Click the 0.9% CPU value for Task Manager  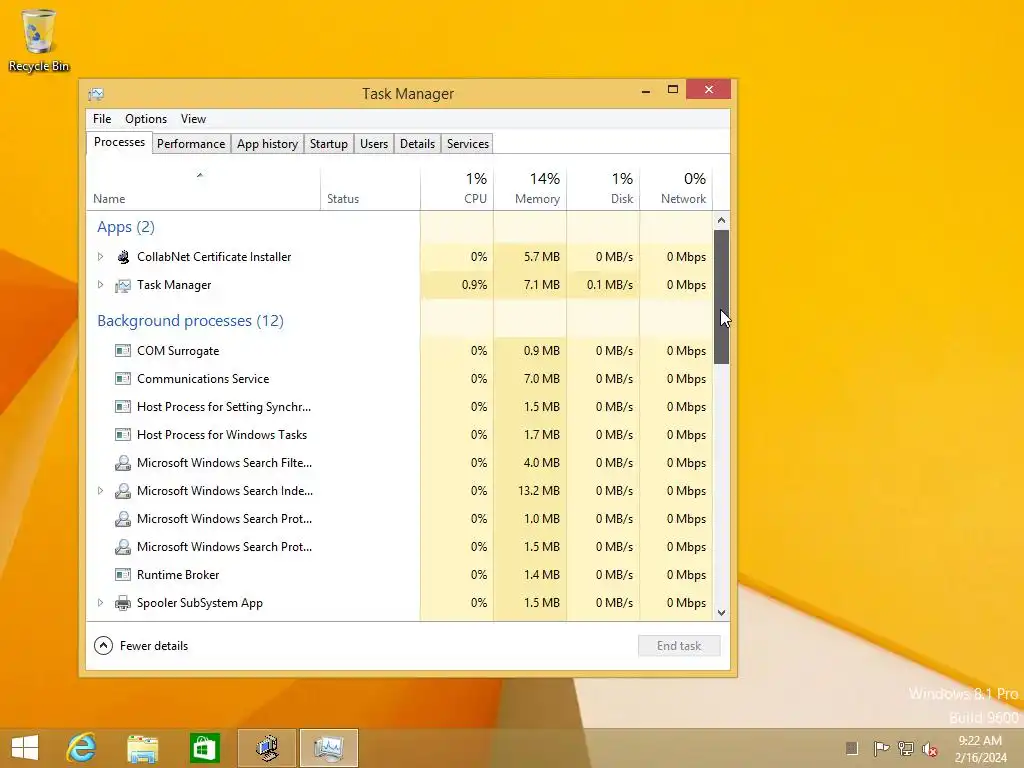pyautogui.click(x=474, y=285)
